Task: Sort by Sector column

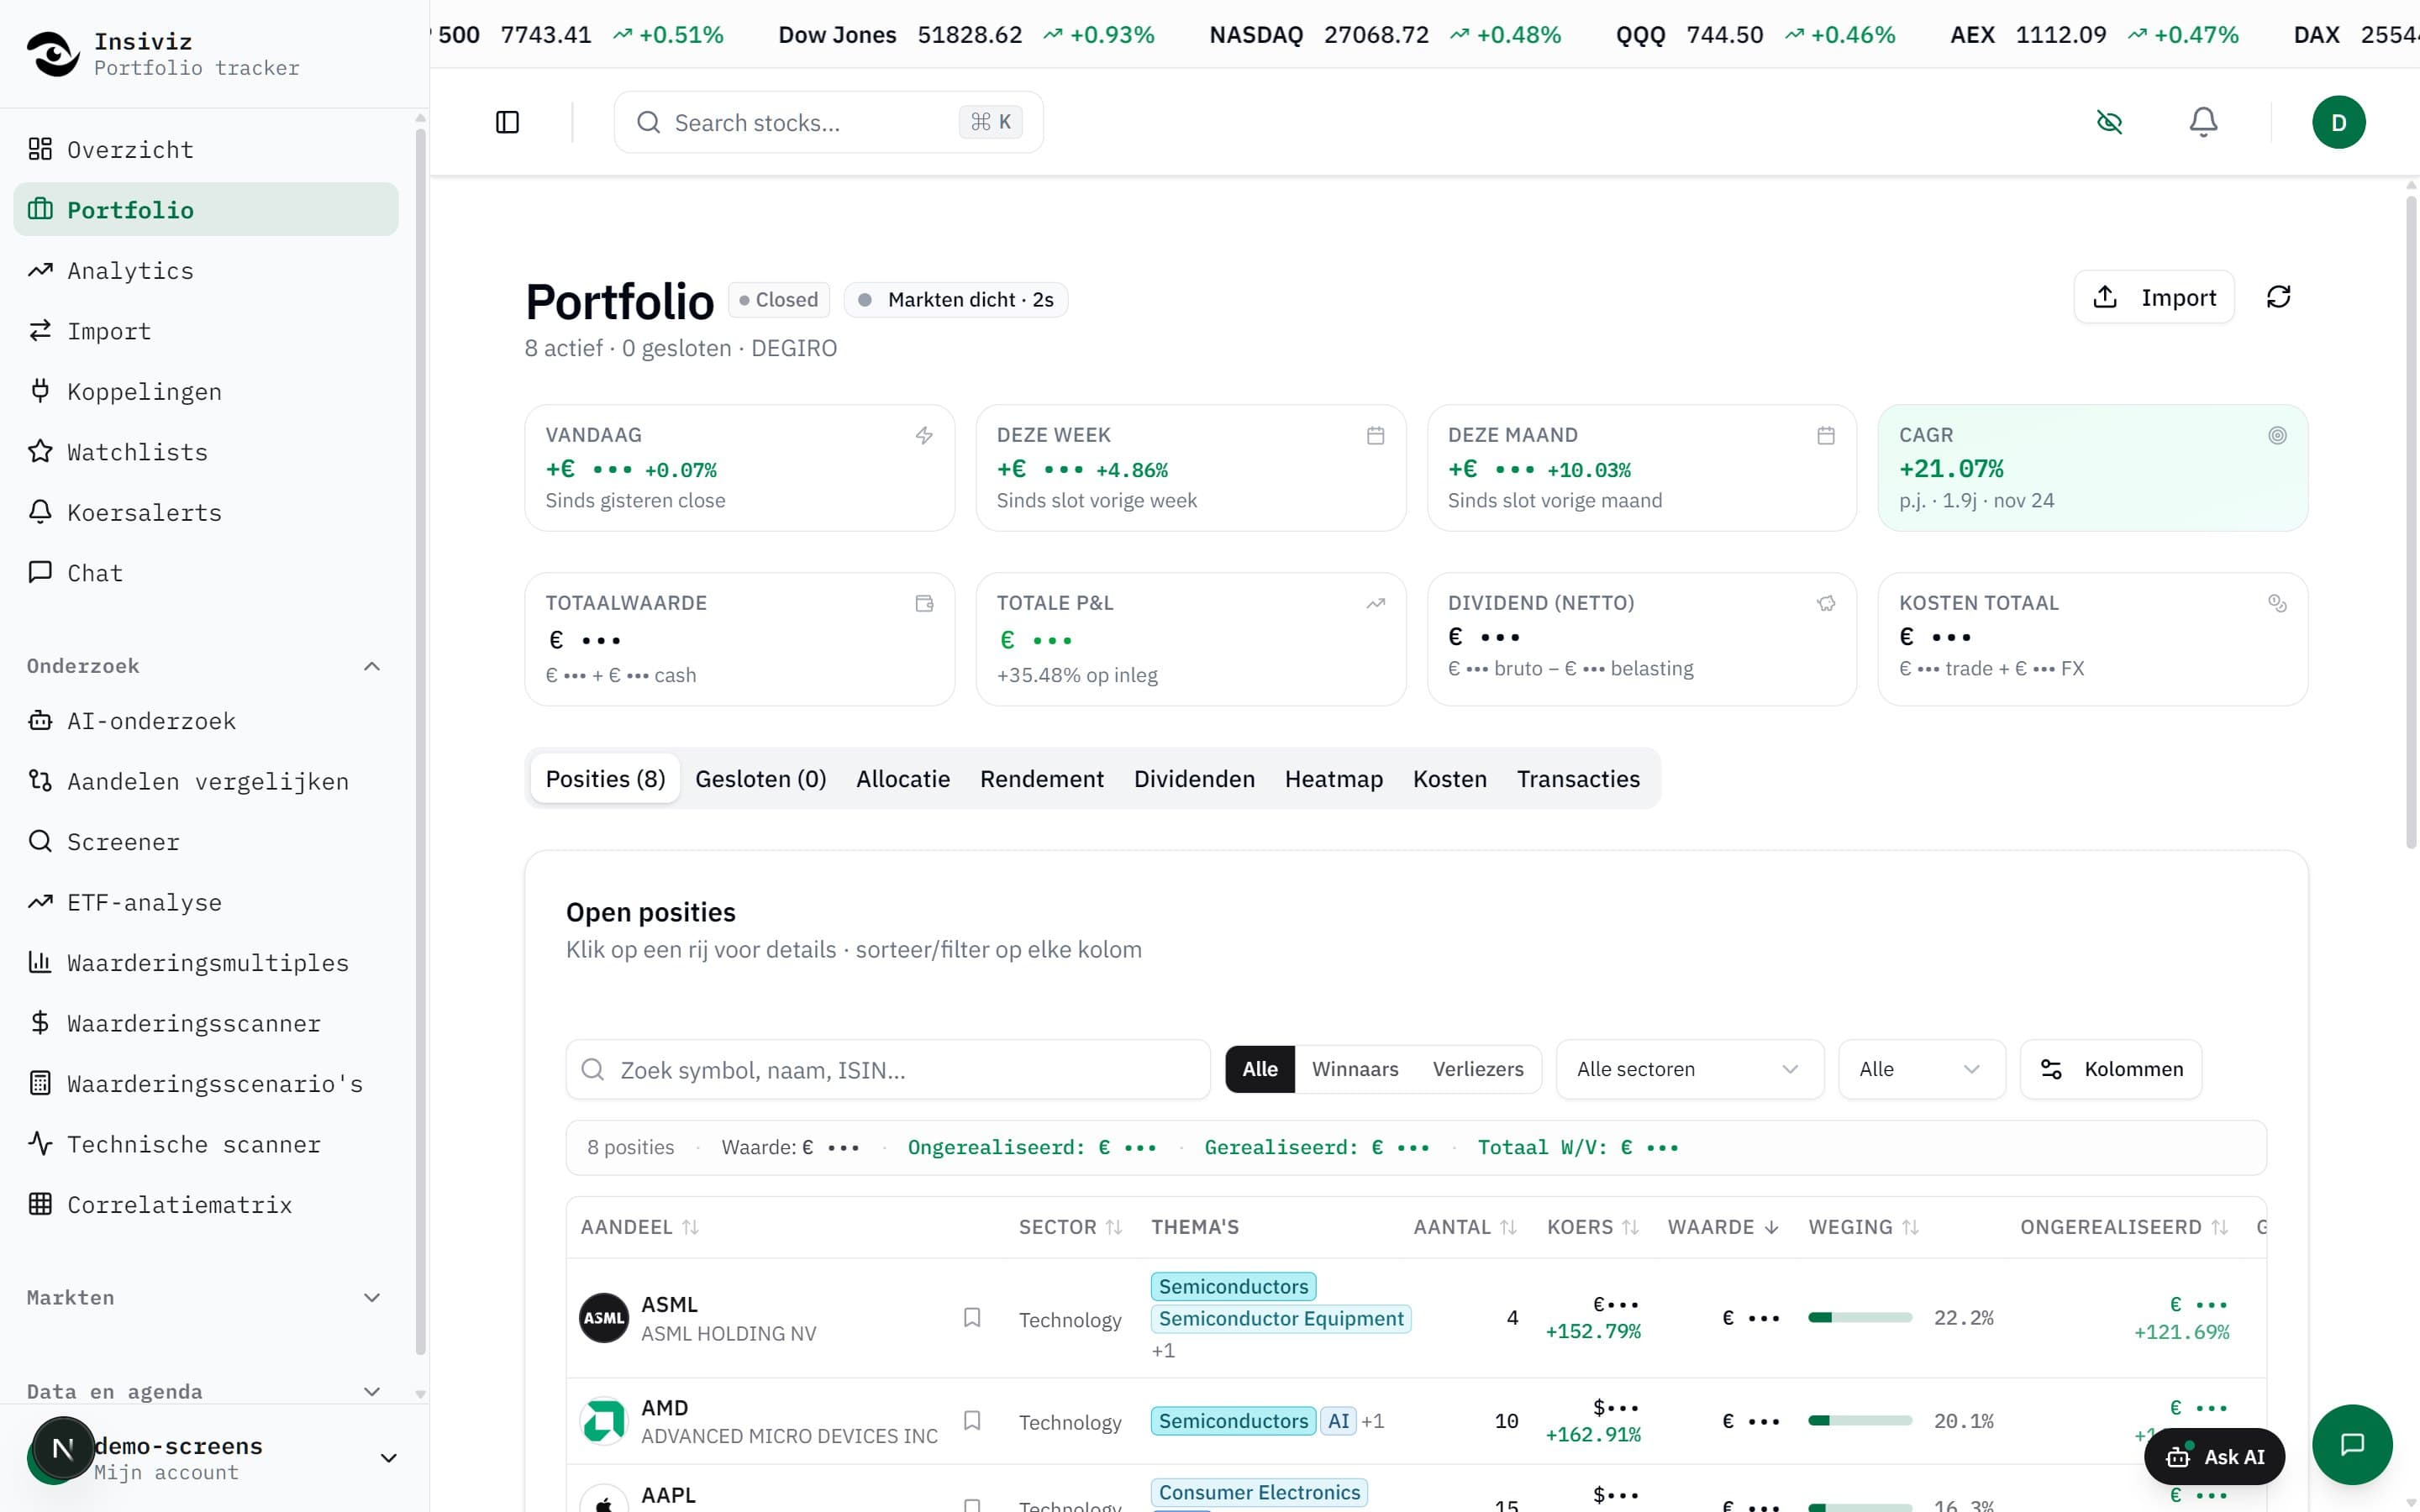Action: tap(1070, 1227)
